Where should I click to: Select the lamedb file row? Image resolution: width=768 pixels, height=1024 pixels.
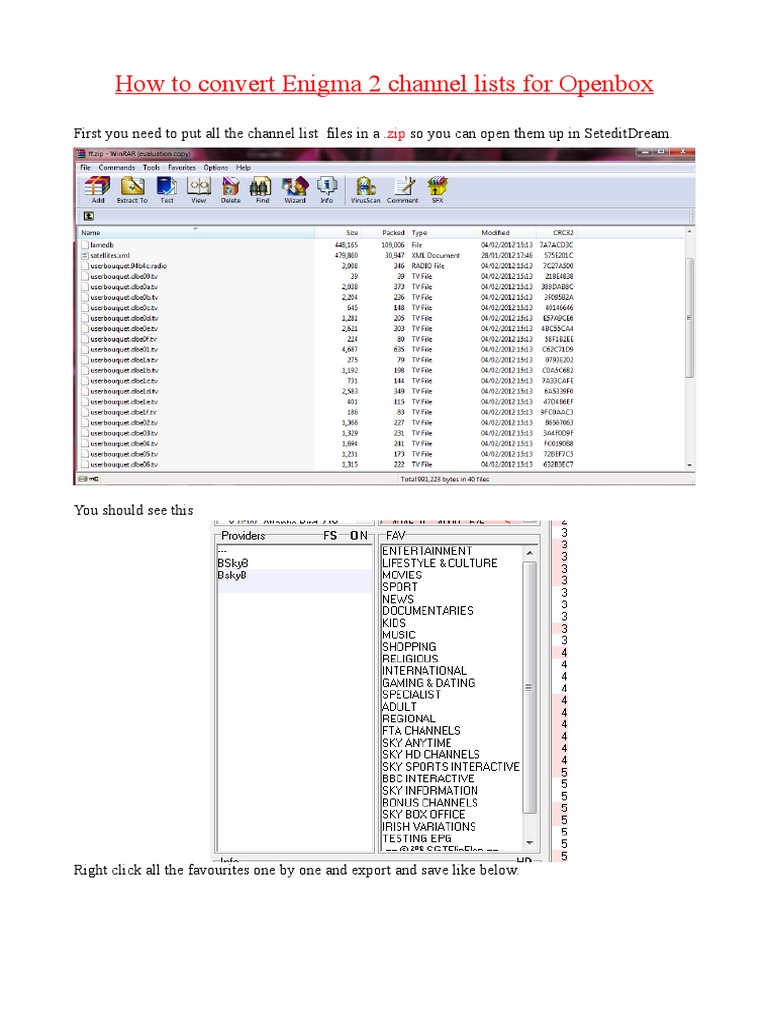click(327, 245)
